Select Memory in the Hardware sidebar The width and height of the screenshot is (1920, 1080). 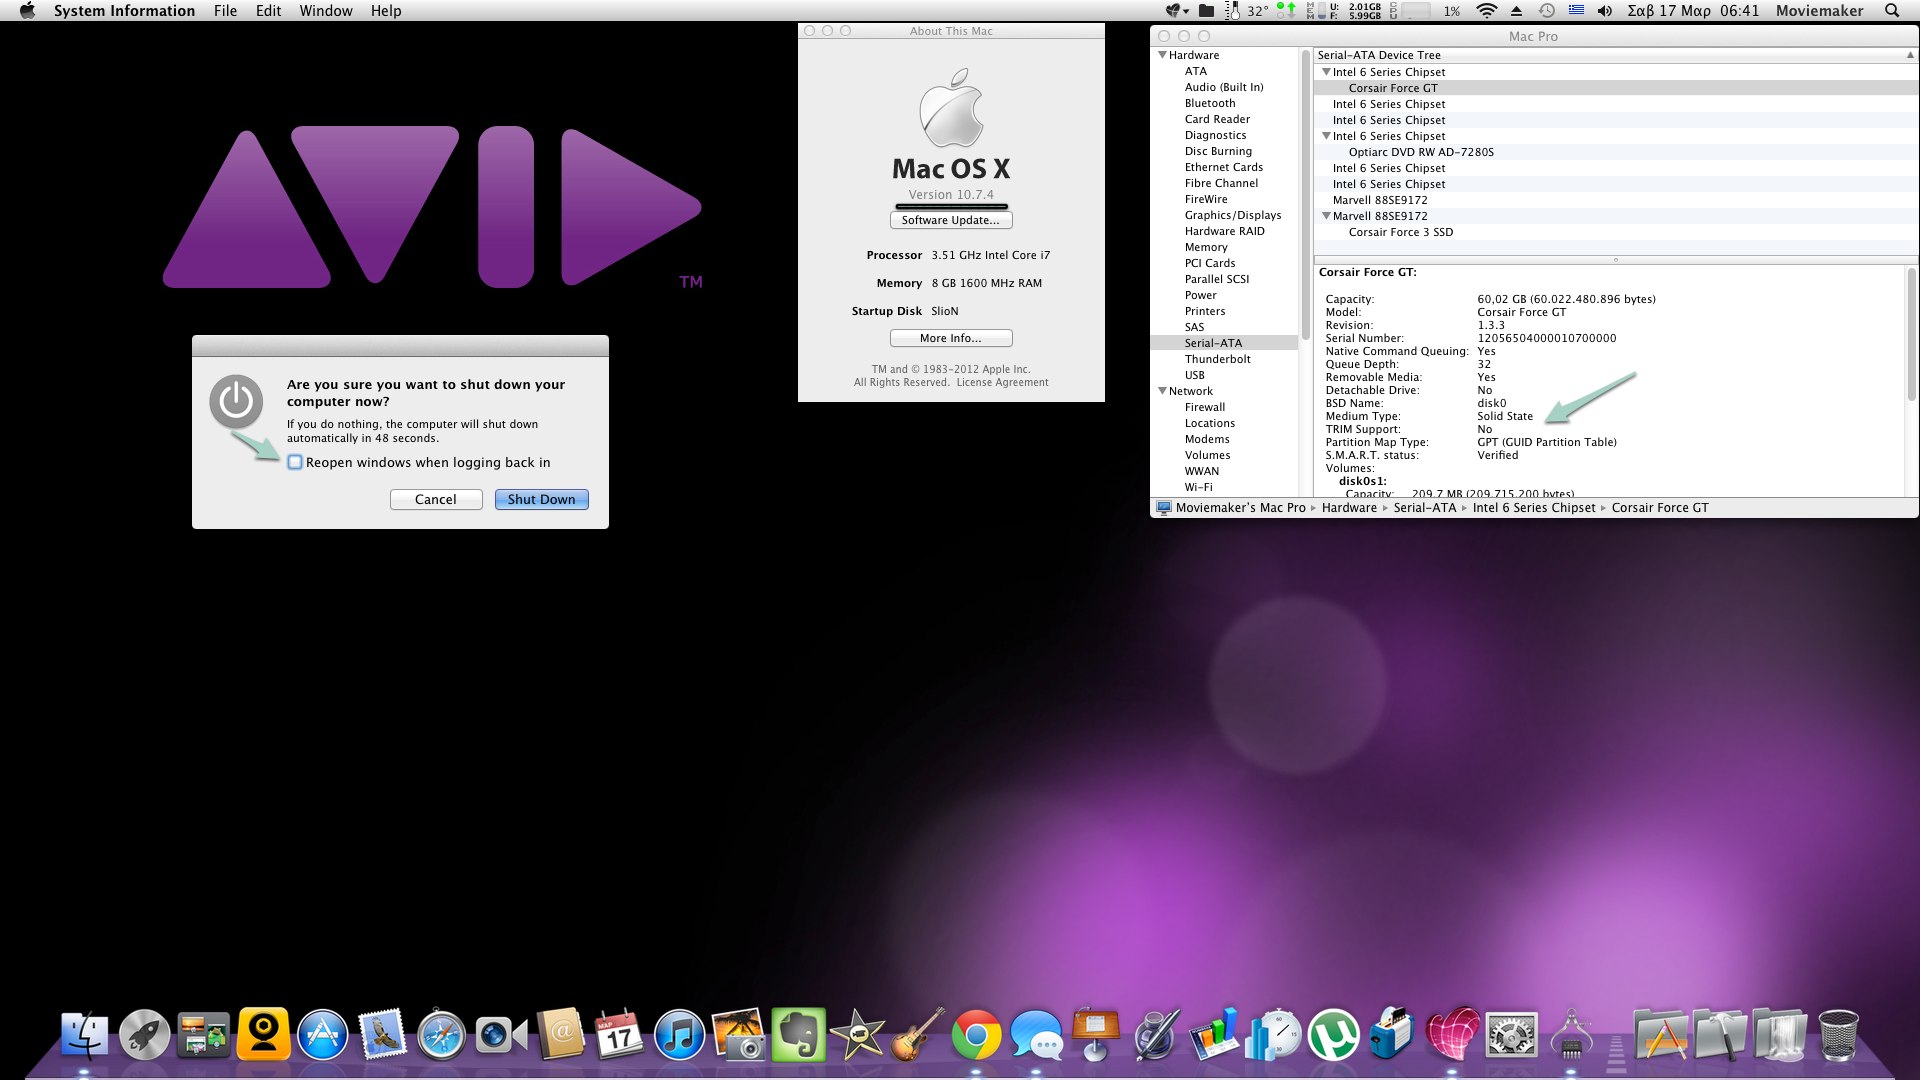(x=1206, y=247)
